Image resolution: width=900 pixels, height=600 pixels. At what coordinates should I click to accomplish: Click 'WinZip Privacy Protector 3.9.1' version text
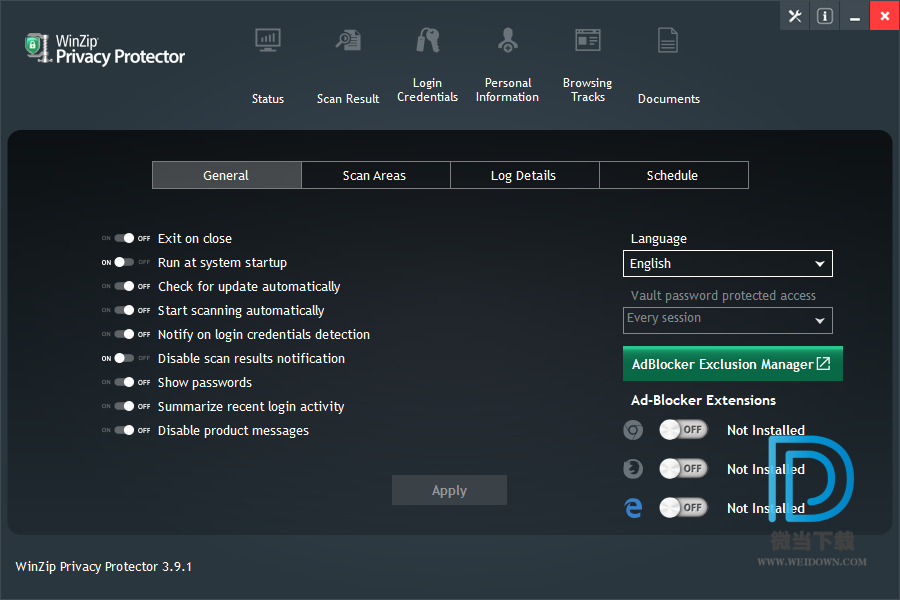click(104, 567)
